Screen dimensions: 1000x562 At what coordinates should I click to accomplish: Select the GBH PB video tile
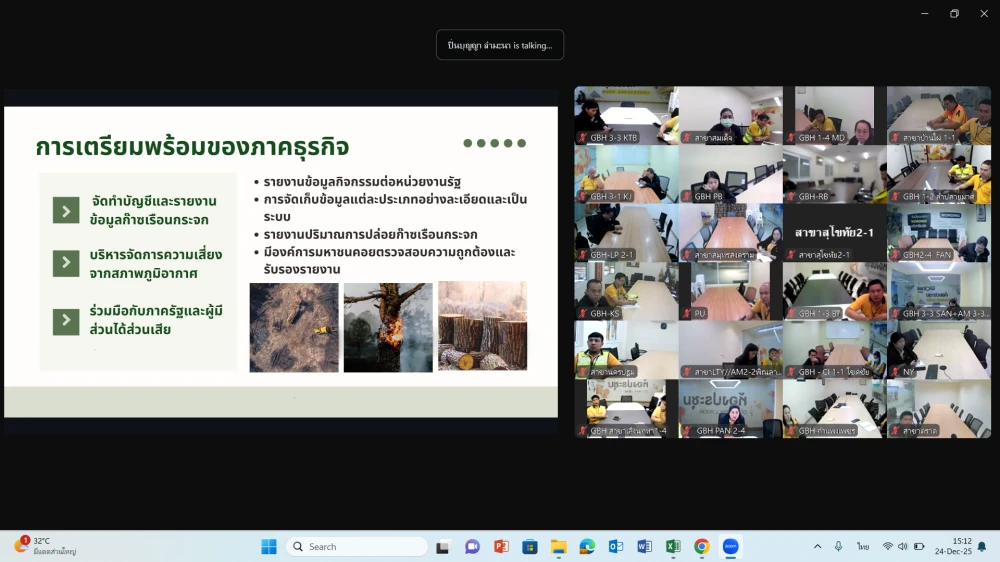click(731, 174)
